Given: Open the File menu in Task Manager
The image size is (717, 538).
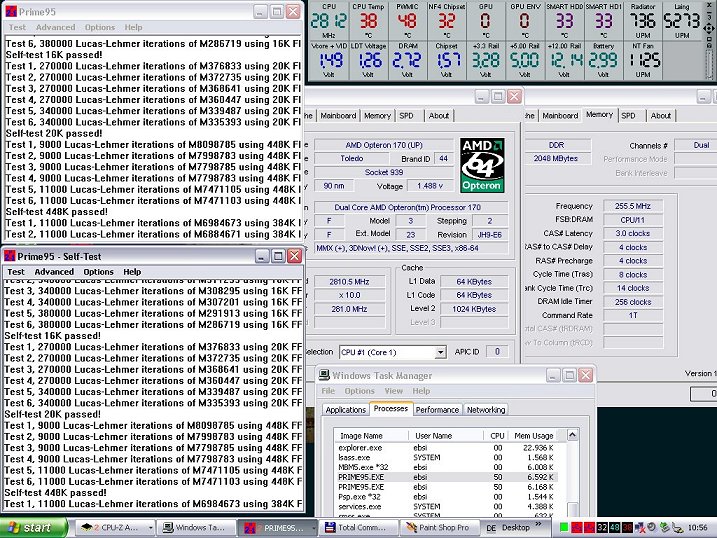Looking at the screenshot, I should (328, 391).
